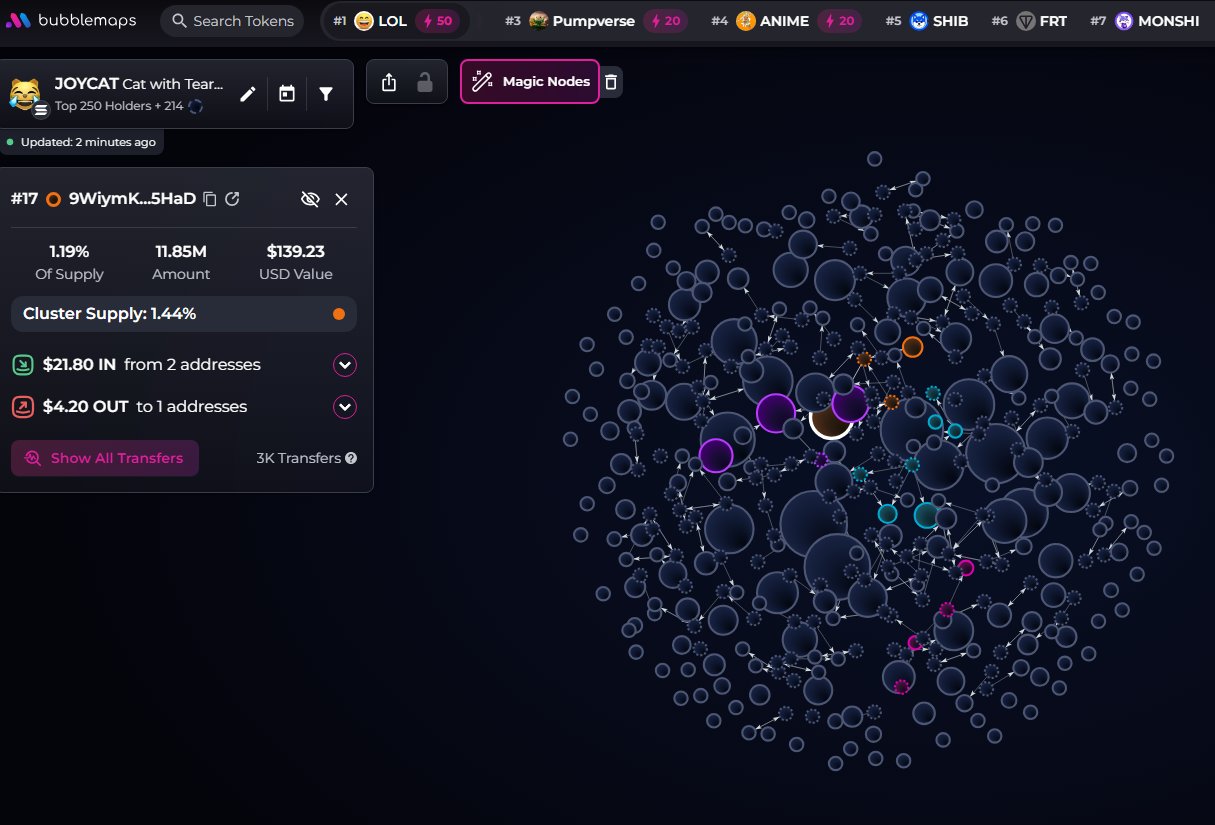Copy the 9WiymK...5HaD address
1215x825 pixels.
[209, 199]
